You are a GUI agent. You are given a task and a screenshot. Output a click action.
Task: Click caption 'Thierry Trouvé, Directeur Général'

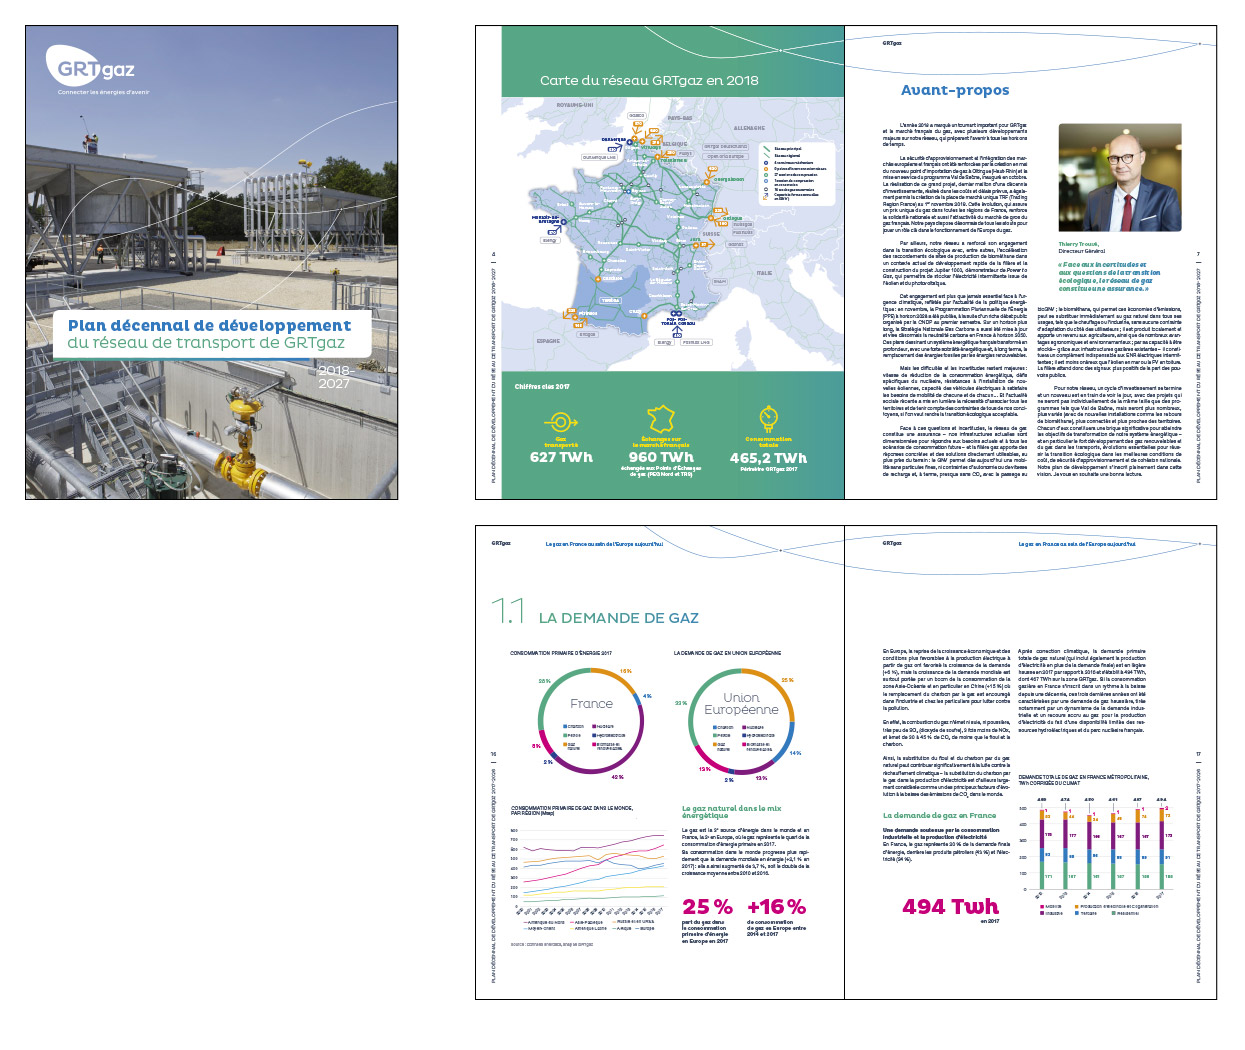pyautogui.click(x=1082, y=247)
